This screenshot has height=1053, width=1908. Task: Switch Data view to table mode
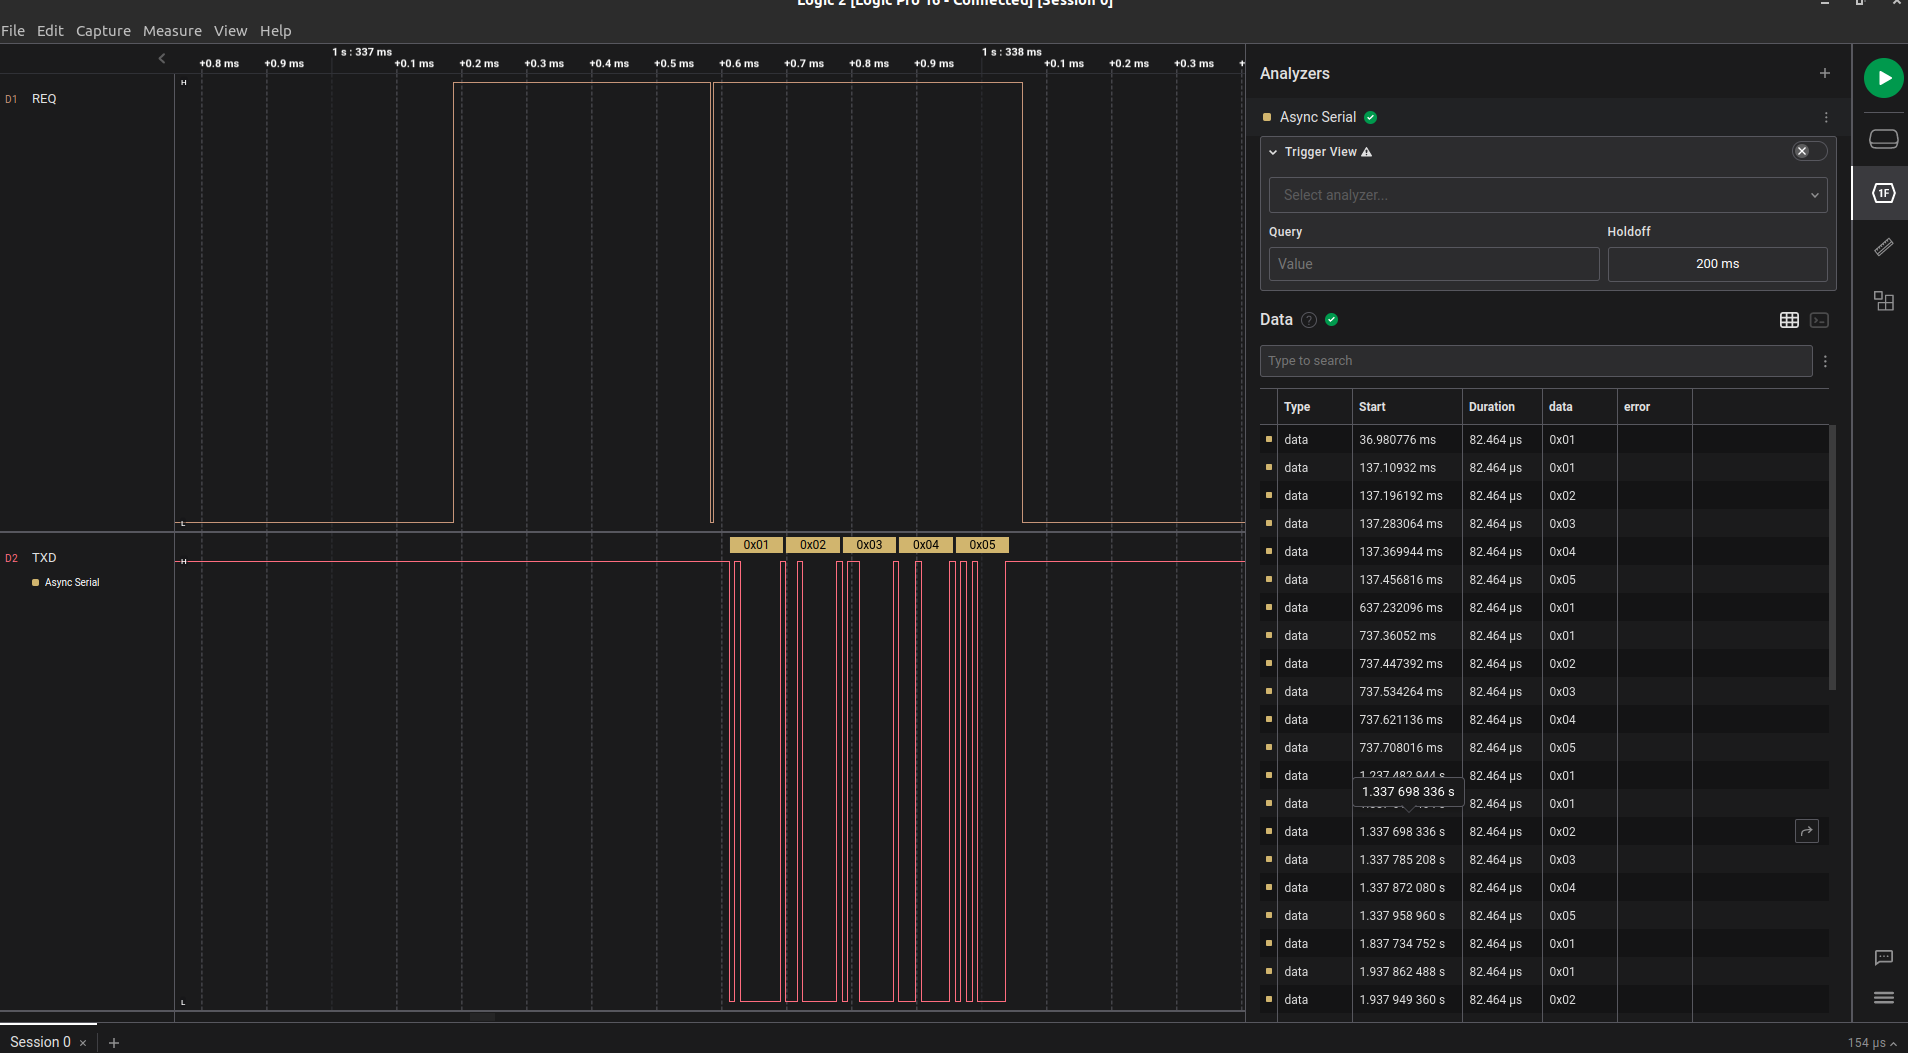point(1789,320)
